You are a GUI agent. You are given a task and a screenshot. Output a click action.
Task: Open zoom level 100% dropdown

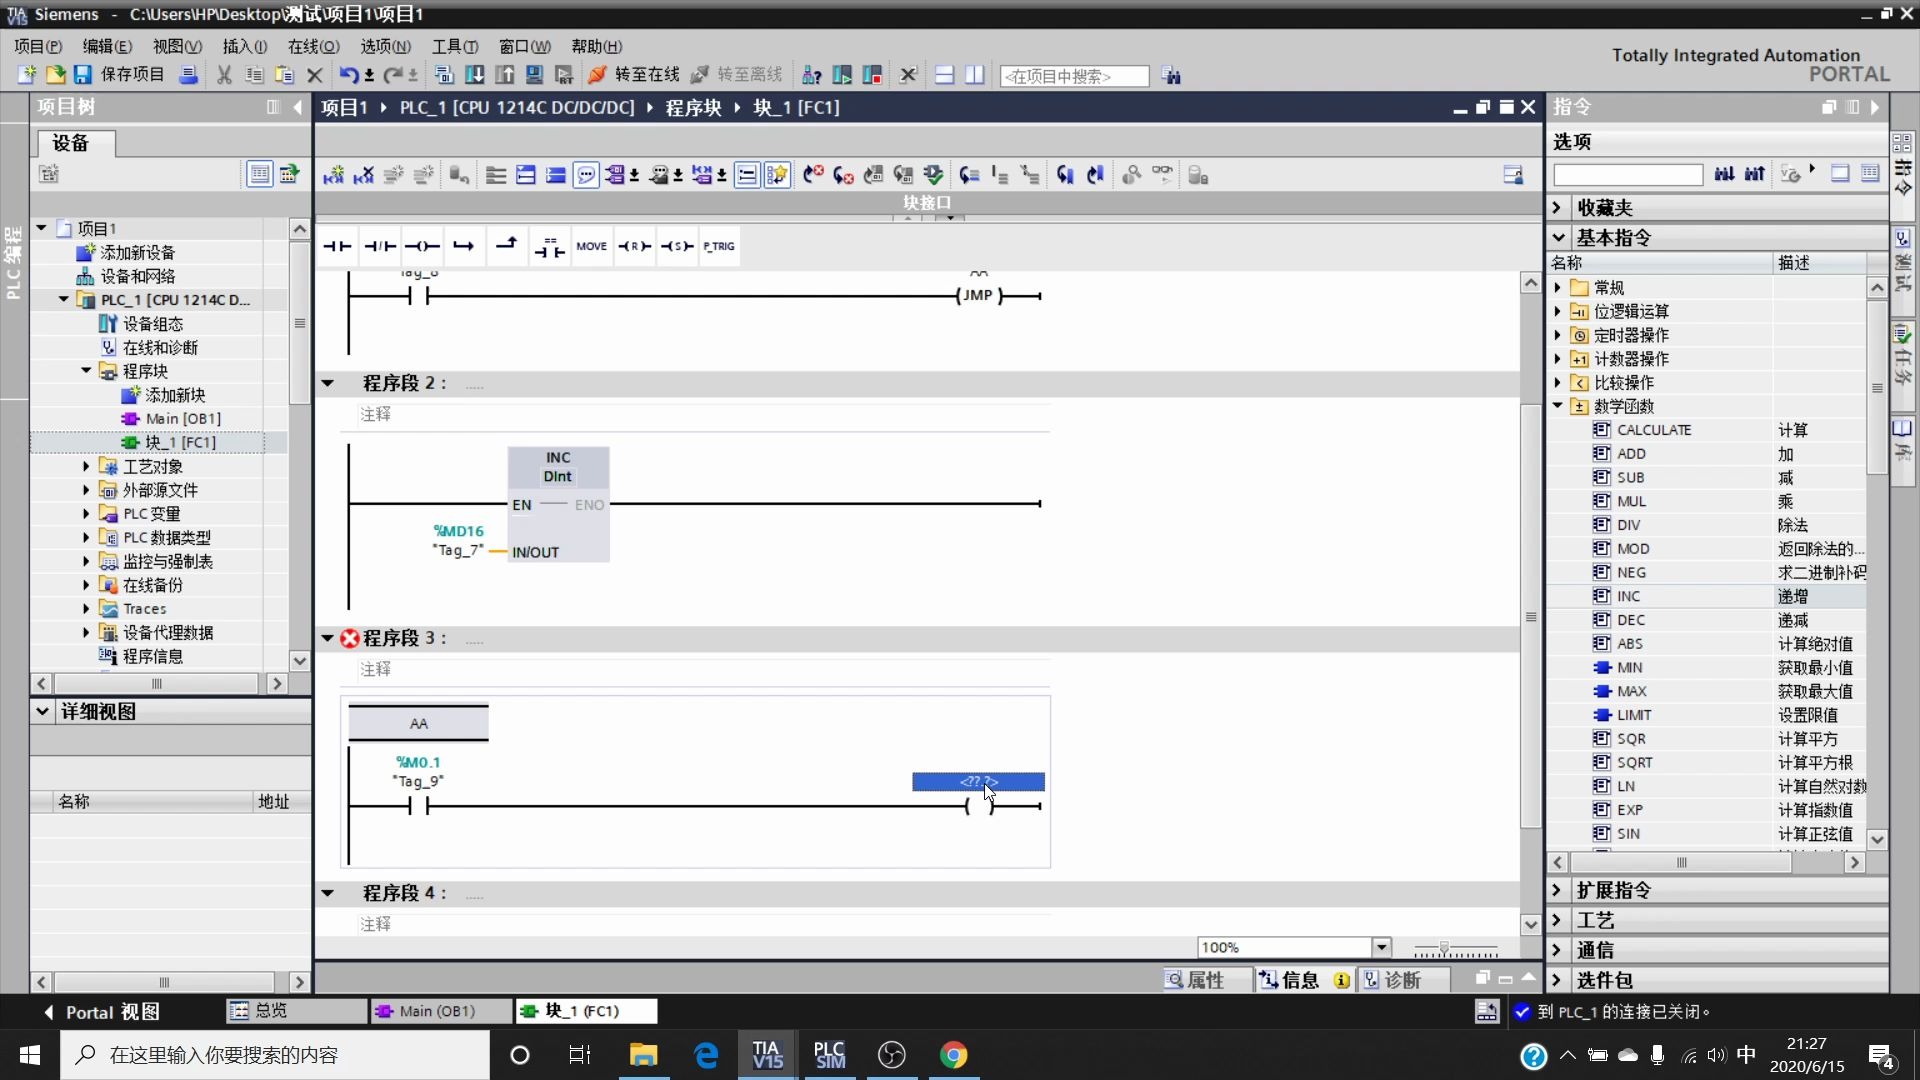point(1381,947)
